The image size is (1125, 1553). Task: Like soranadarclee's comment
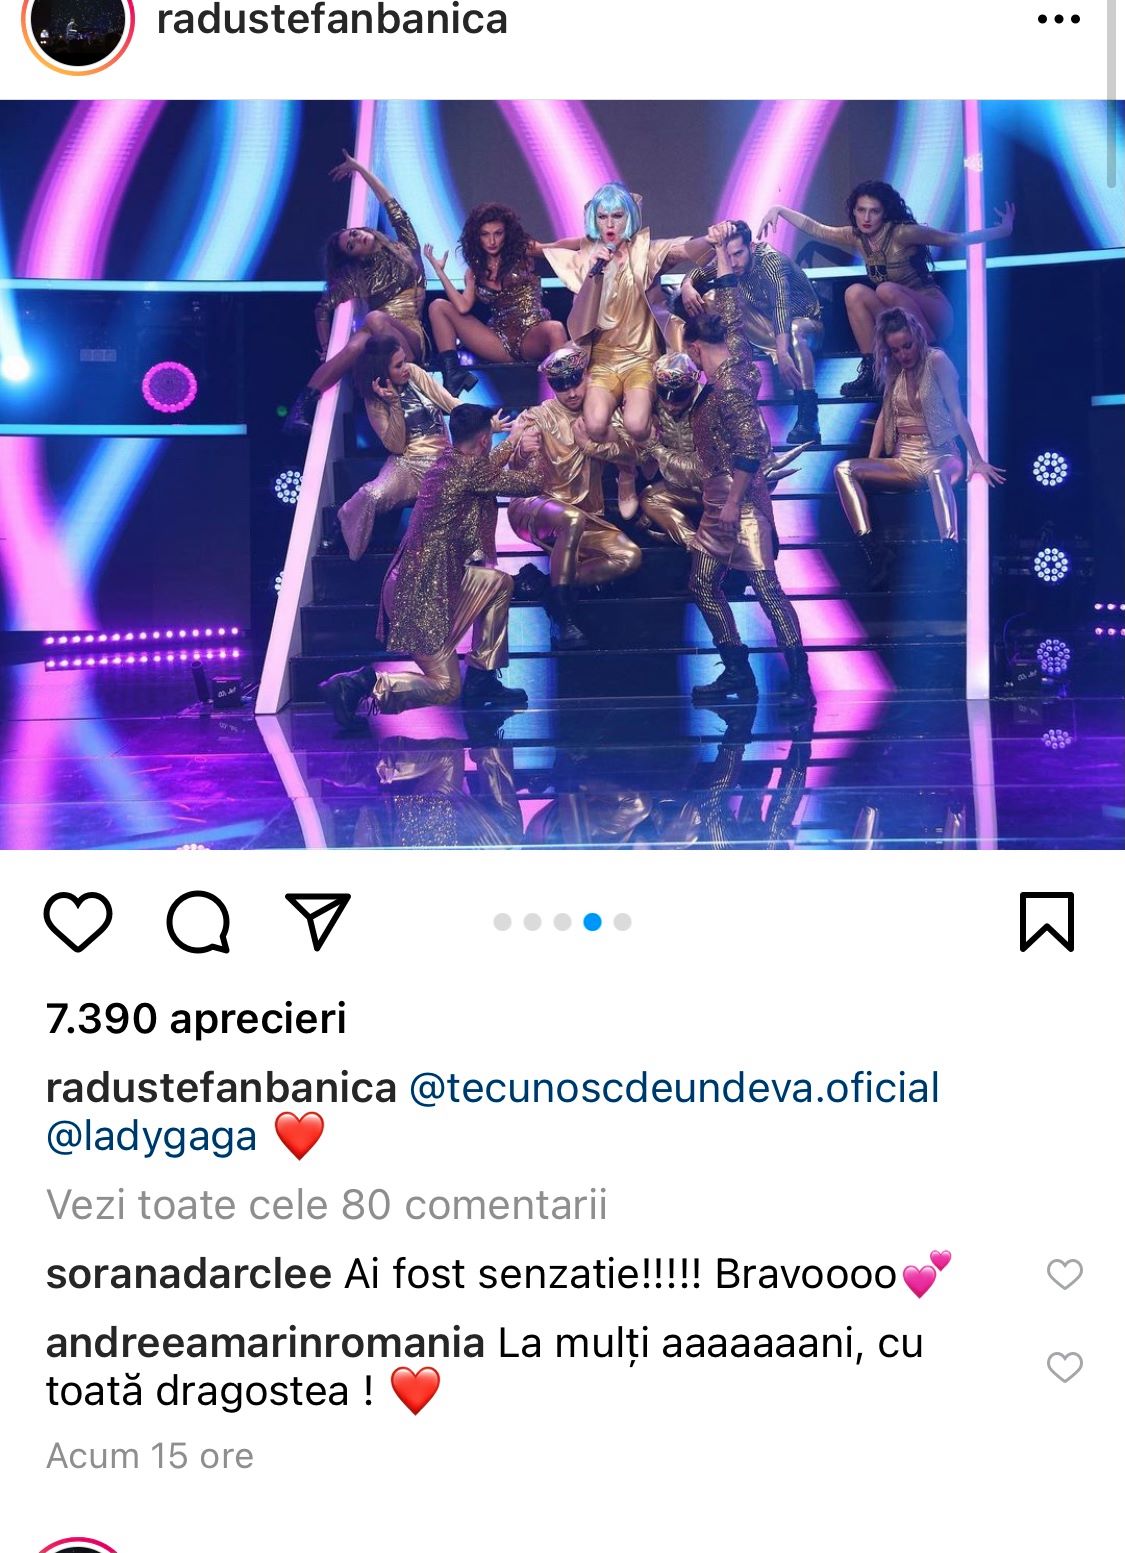(1065, 1274)
